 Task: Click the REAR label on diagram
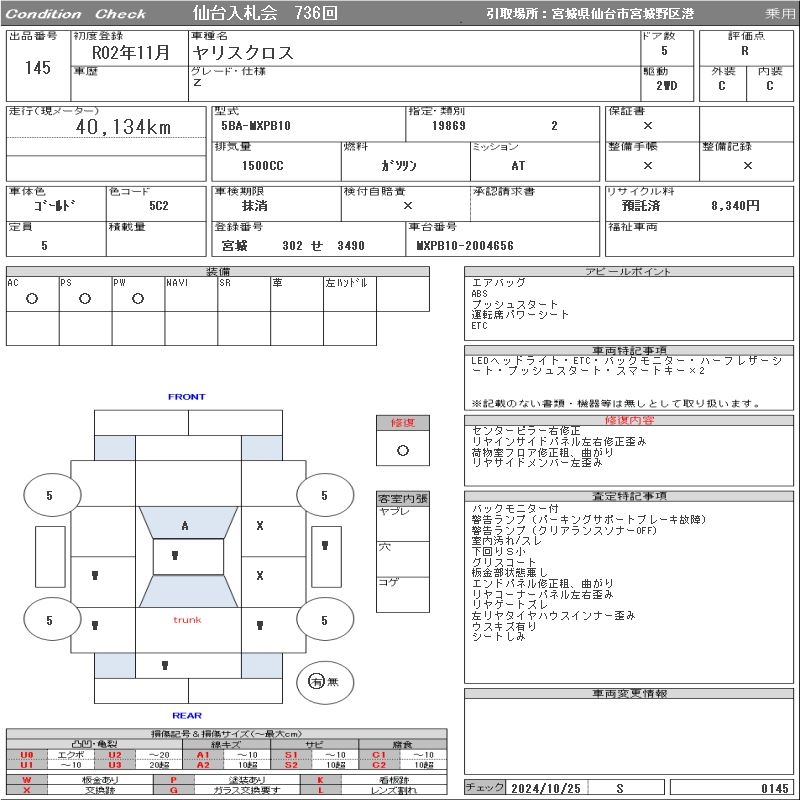187,716
